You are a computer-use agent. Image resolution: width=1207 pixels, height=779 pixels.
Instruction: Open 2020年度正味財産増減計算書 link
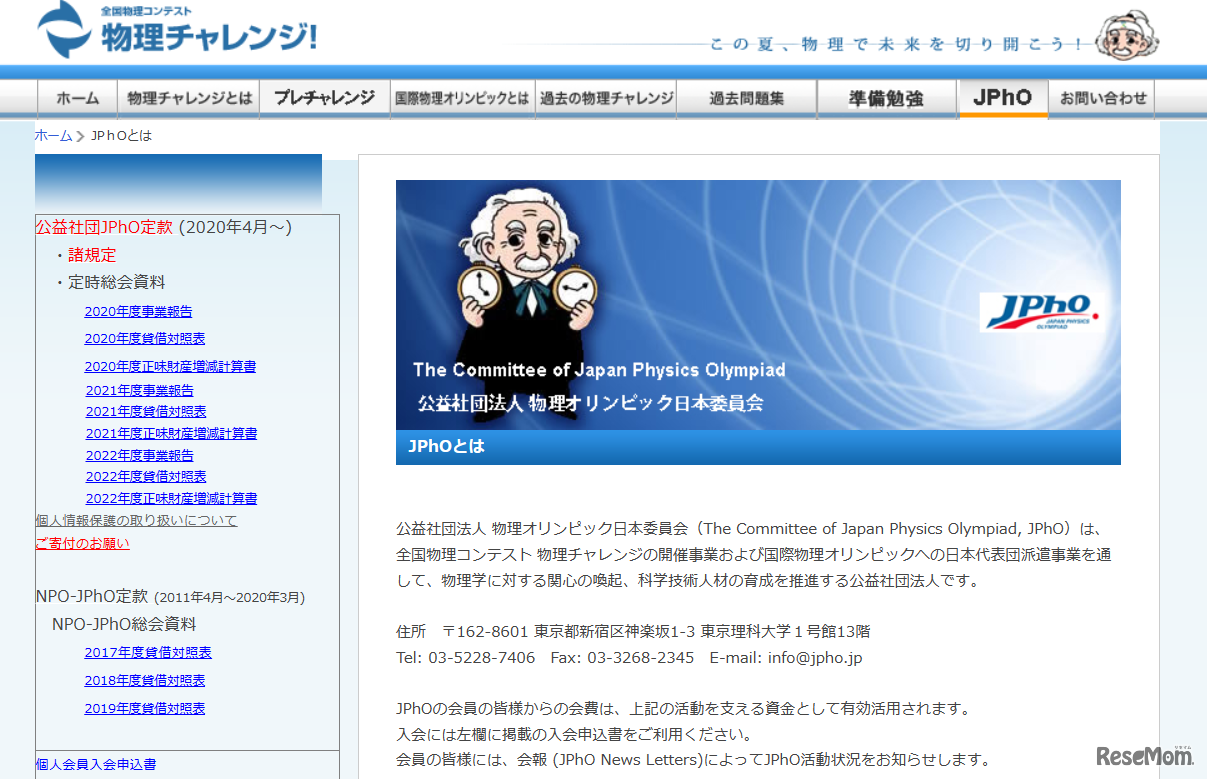(x=170, y=366)
